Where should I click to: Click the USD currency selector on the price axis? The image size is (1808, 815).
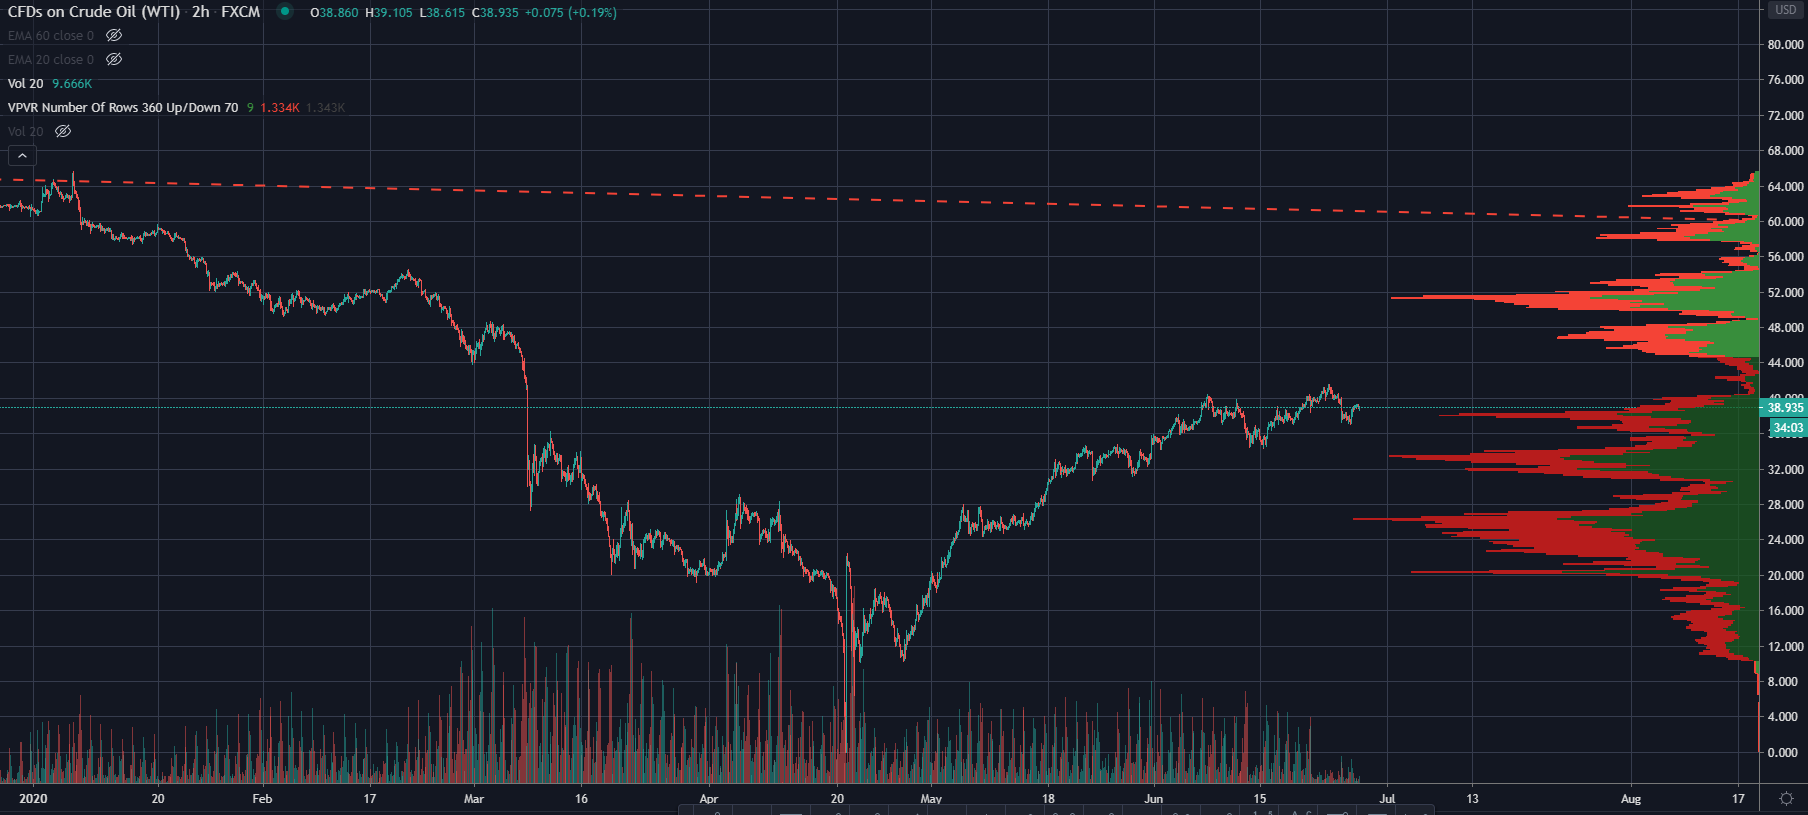click(1786, 10)
